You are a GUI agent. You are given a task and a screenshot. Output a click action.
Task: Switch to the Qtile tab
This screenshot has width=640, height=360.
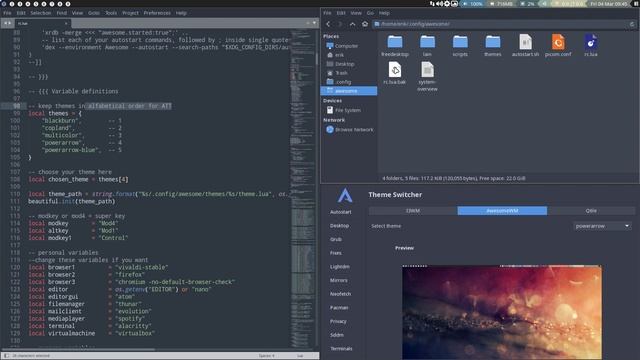coord(591,211)
